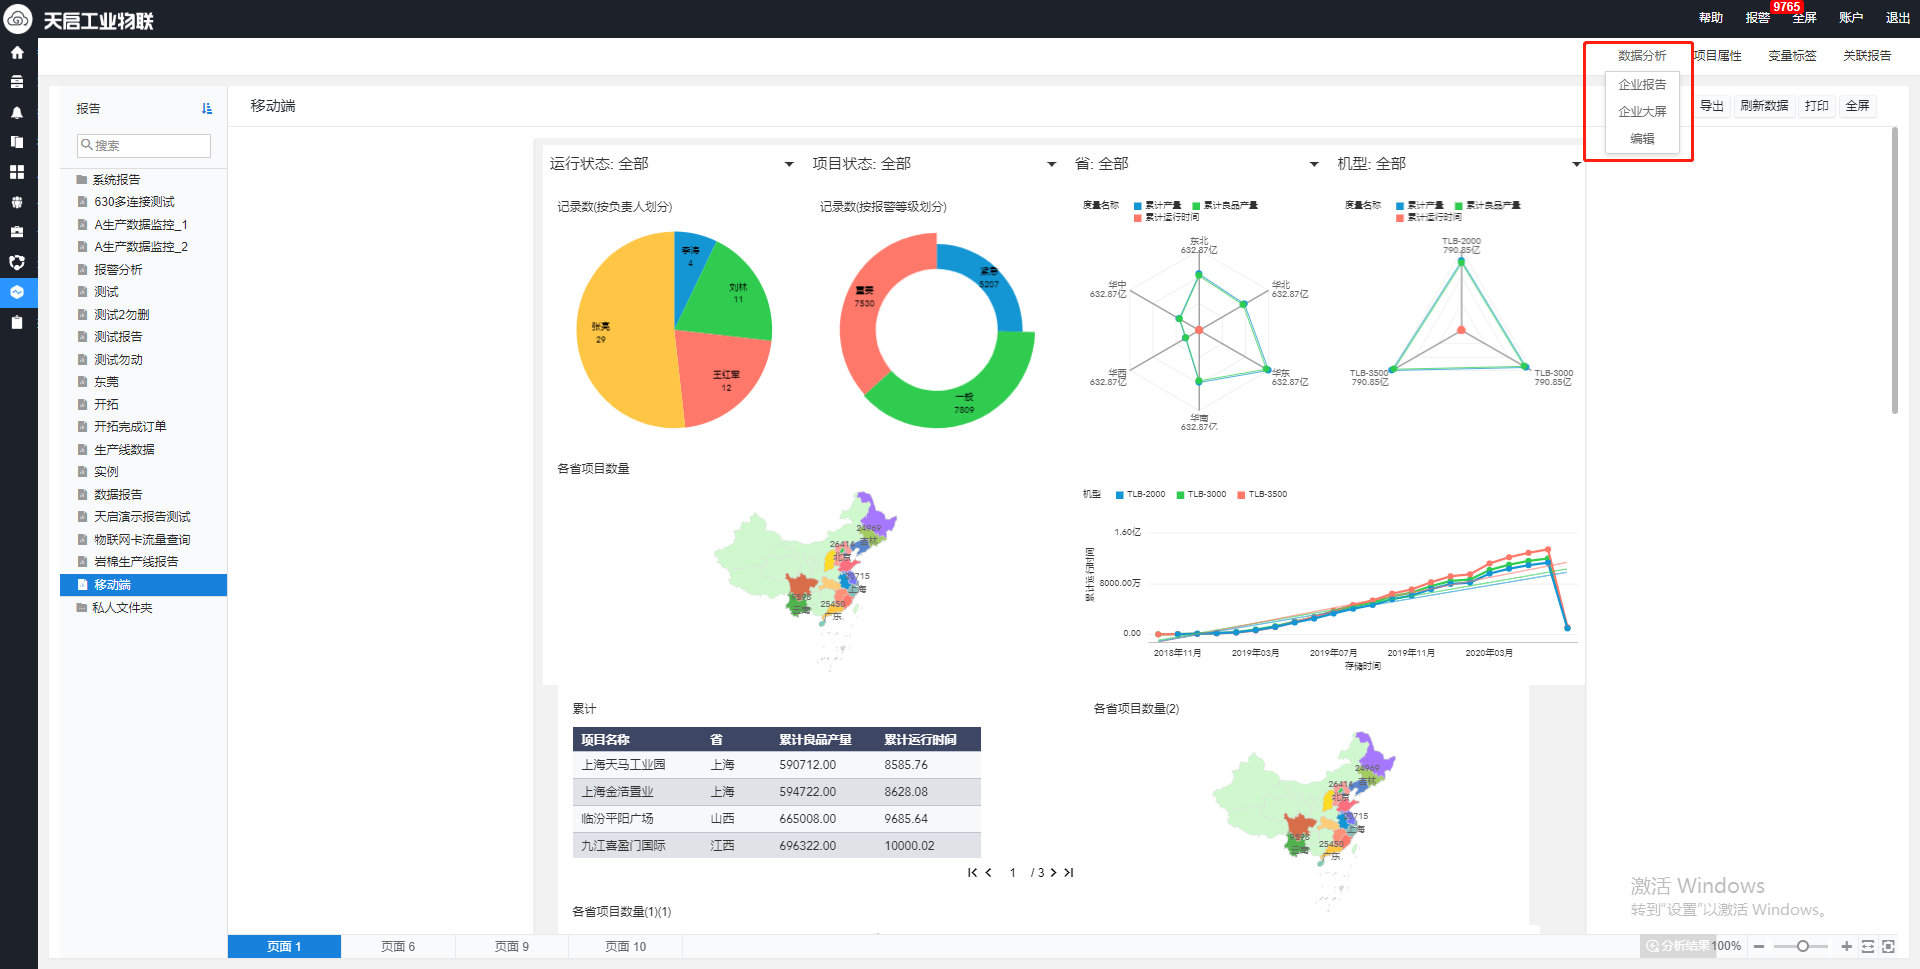Select the active hexagon reports sidebar icon
The width and height of the screenshot is (1920, 969).
tap(17, 292)
